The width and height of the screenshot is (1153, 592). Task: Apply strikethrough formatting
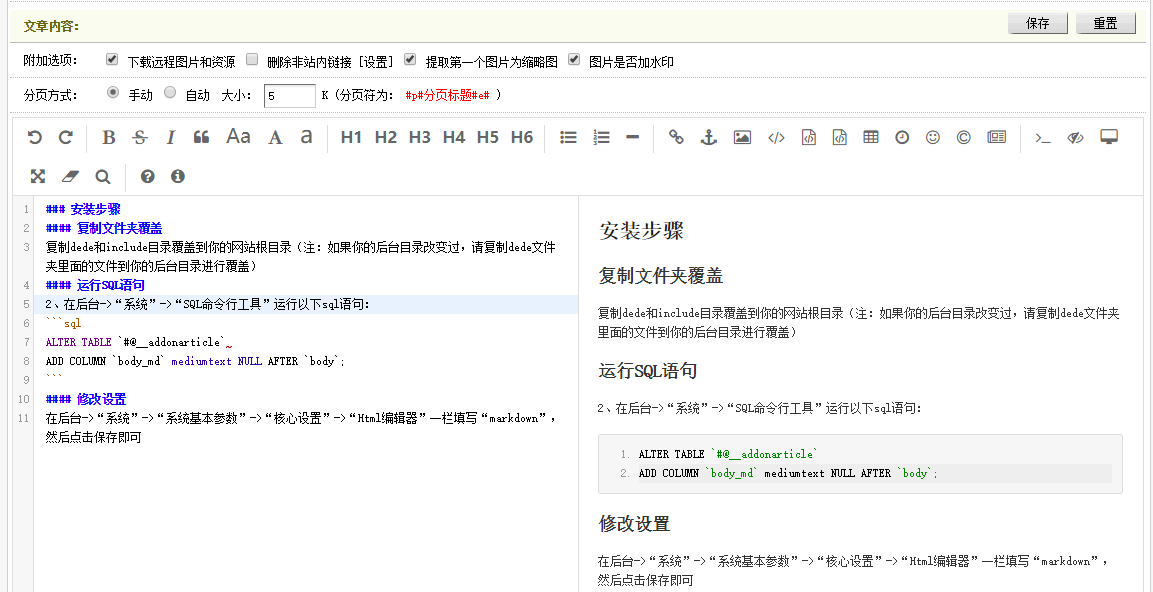pos(140,137)
